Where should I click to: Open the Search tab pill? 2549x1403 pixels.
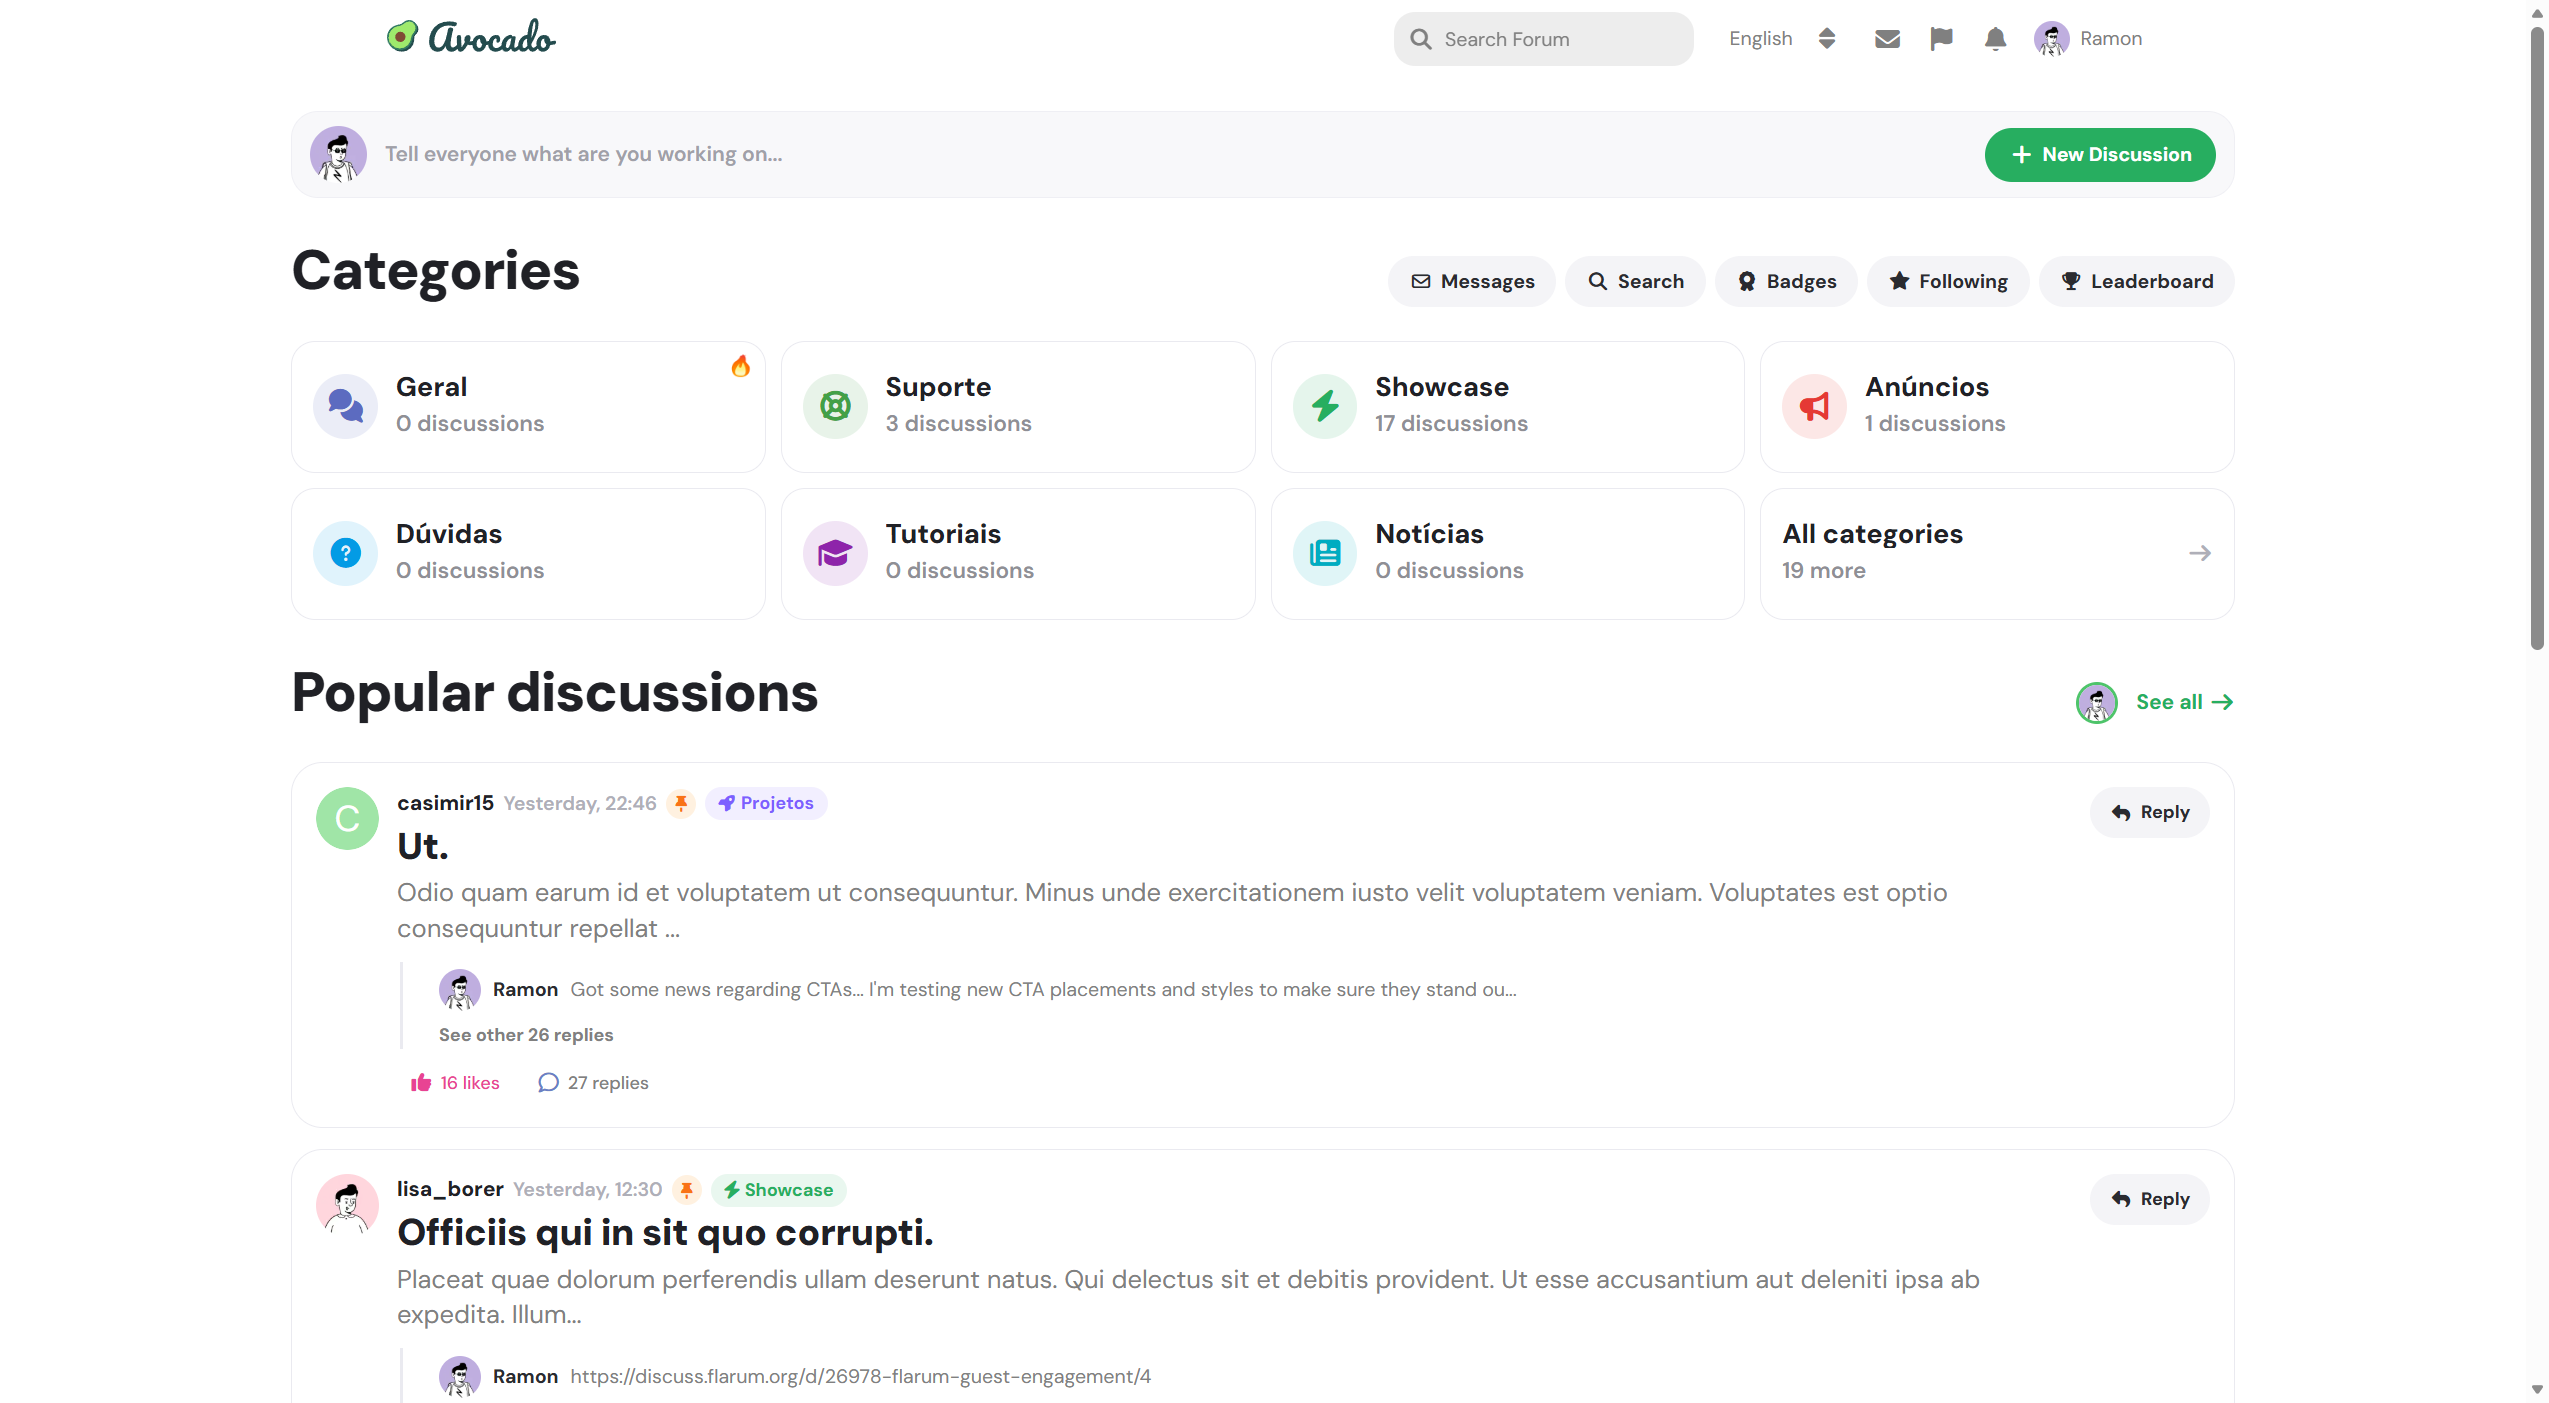[1635, 281]
